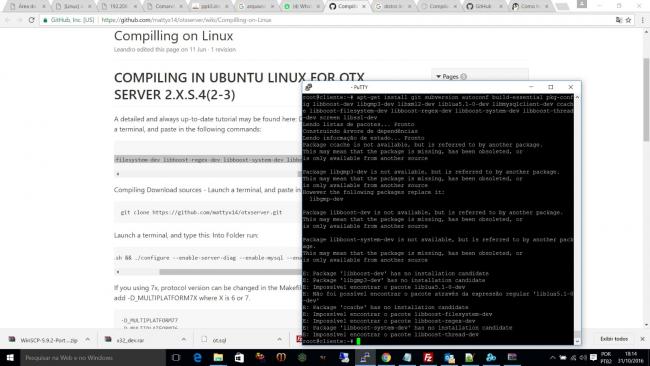Screen dimensions: 650x366
Task: Open the Windows Store taskbar icon
Action: click(x=239, y=357)
